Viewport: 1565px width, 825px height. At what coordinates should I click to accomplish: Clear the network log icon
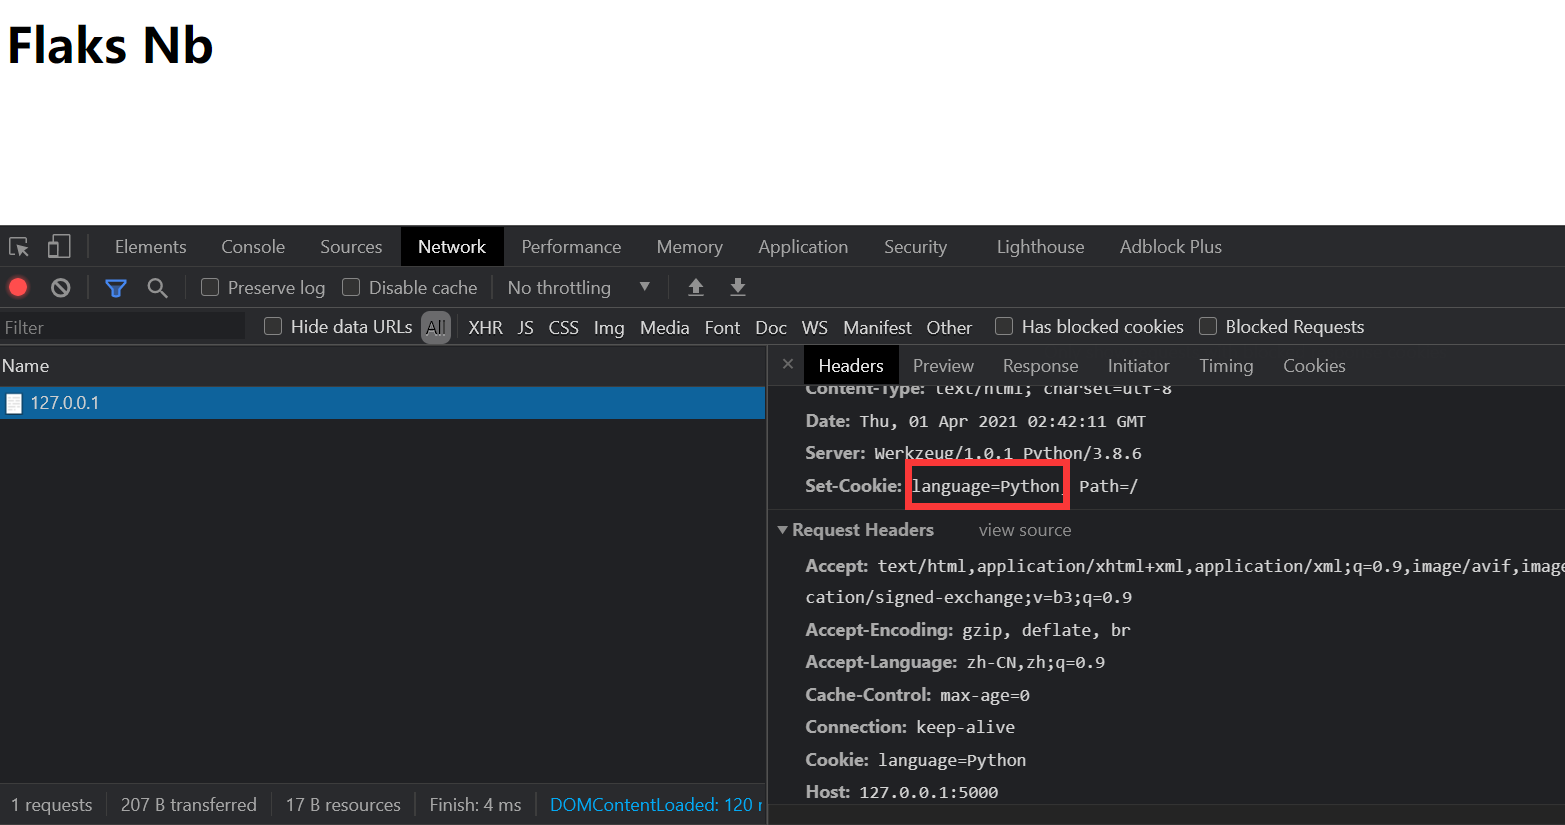coord(61,288)
